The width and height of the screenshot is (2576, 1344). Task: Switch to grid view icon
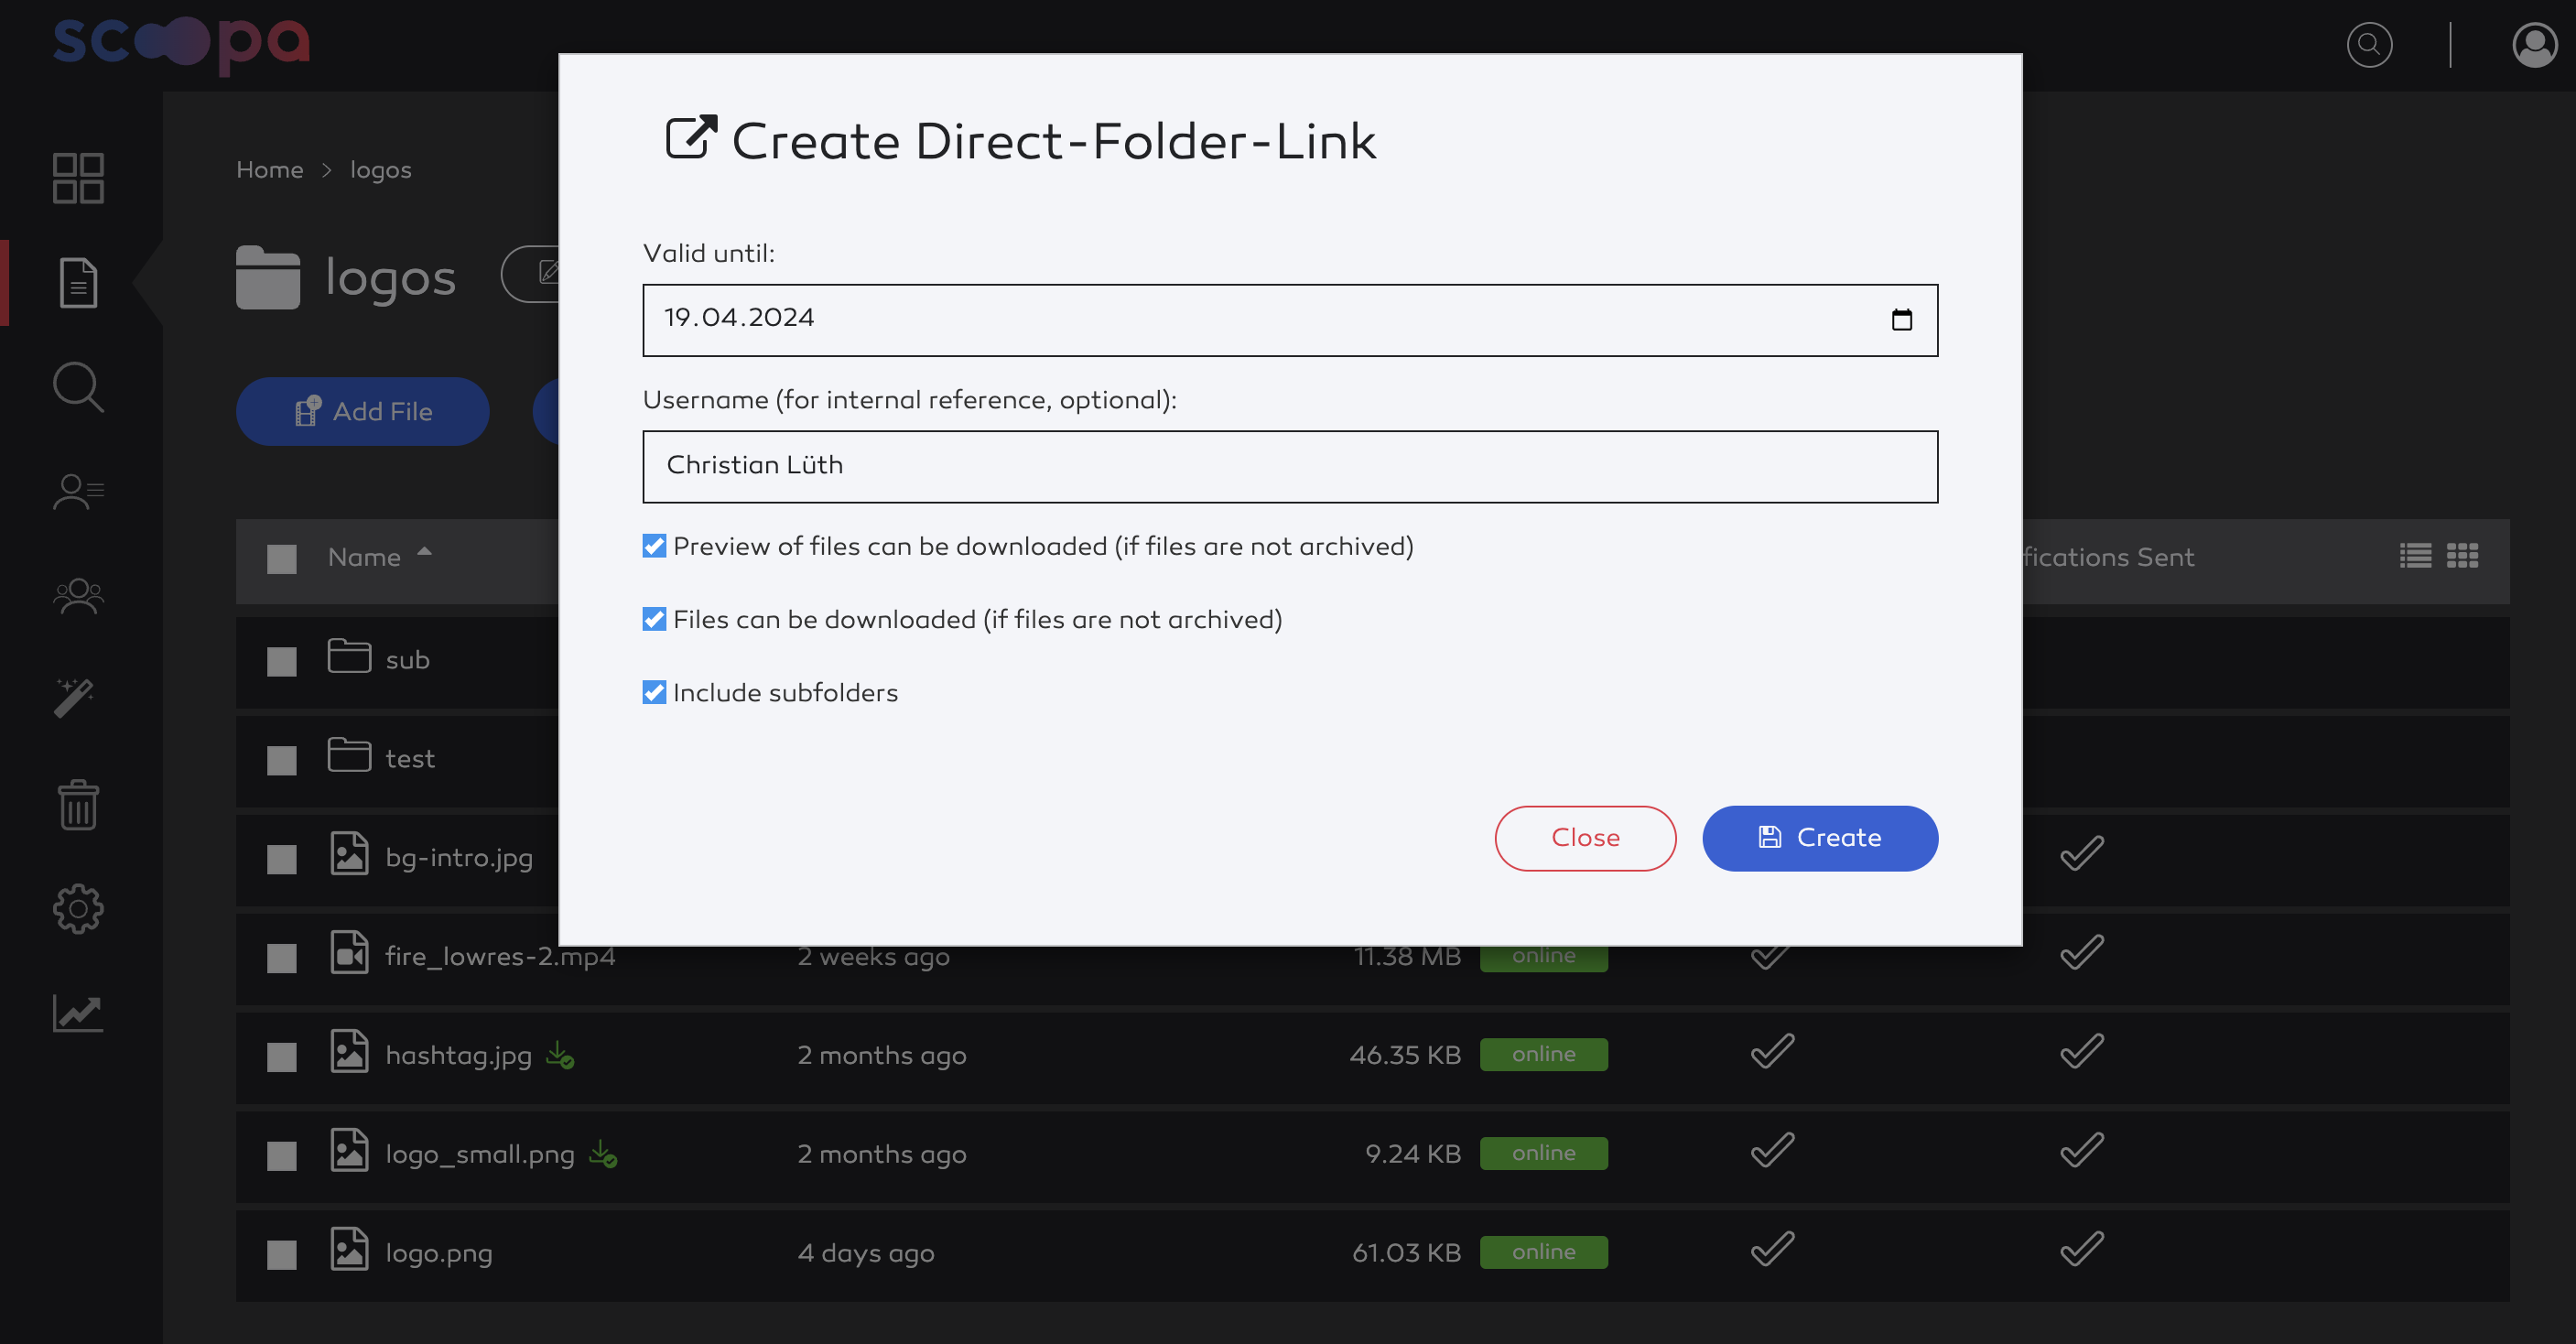(2462, 556)
